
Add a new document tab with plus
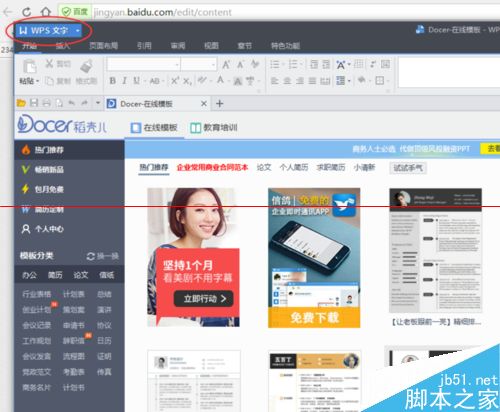219,104
